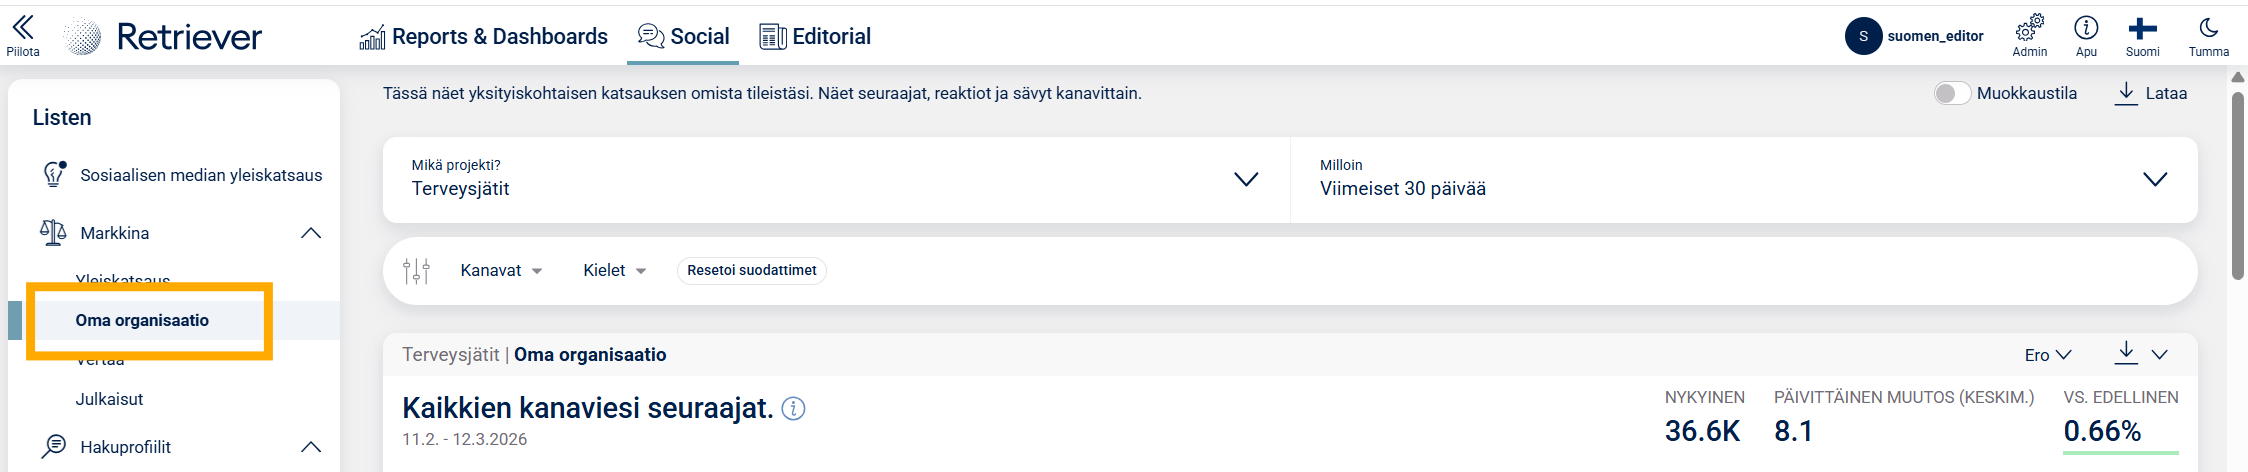Open the Milloin date range dropdown
Image resolution: width=2248 pixels, height=472 pixels.
point(2155,180)
